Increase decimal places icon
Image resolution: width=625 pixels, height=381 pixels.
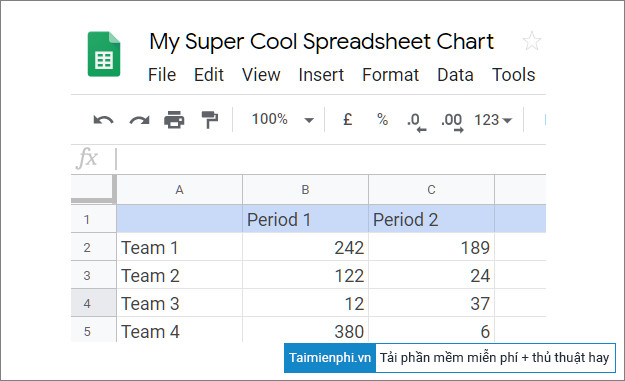[452, 122]
